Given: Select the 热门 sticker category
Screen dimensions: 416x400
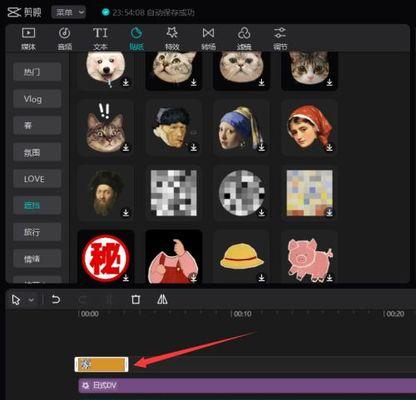Looking at the screenshot, I should point(37,72).
